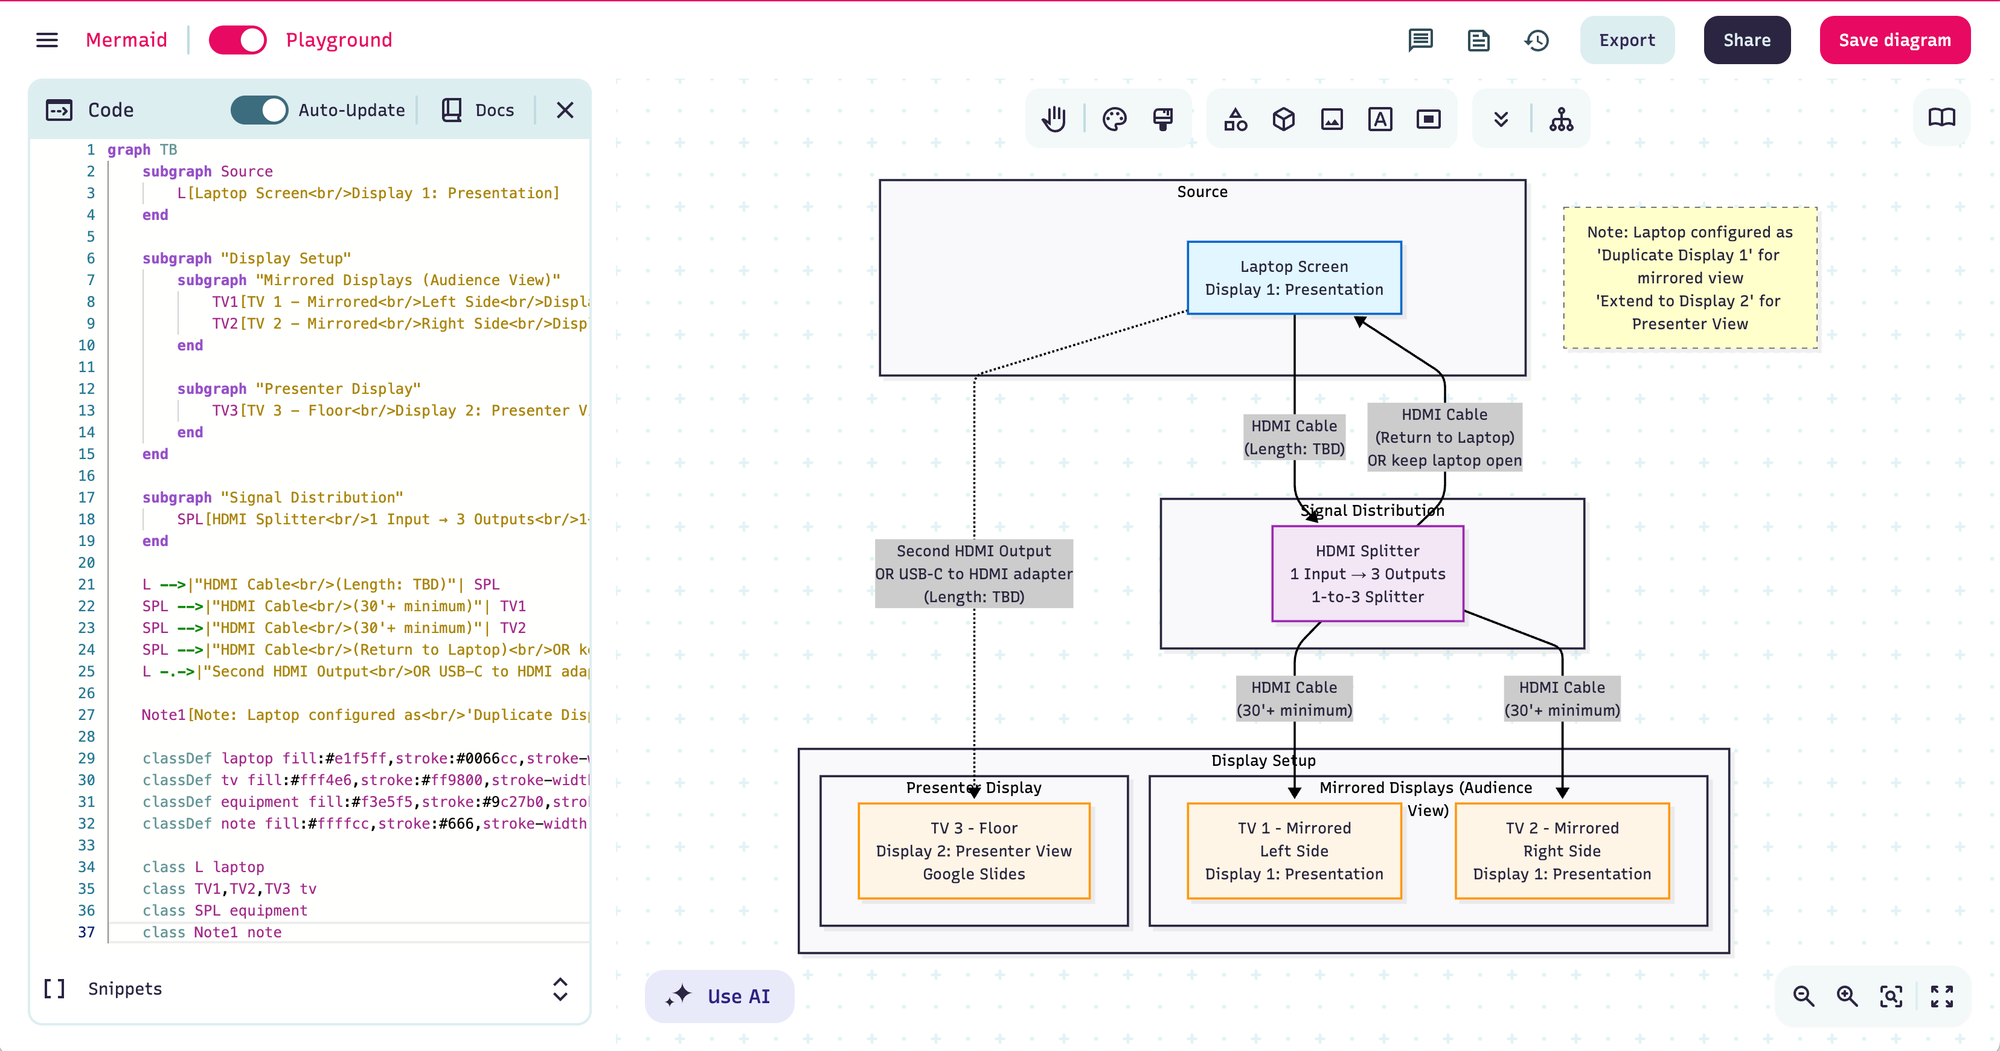Open the hamburger main menu
The width and height of the screenshot is (2000, 1051).
pos(47,40)
